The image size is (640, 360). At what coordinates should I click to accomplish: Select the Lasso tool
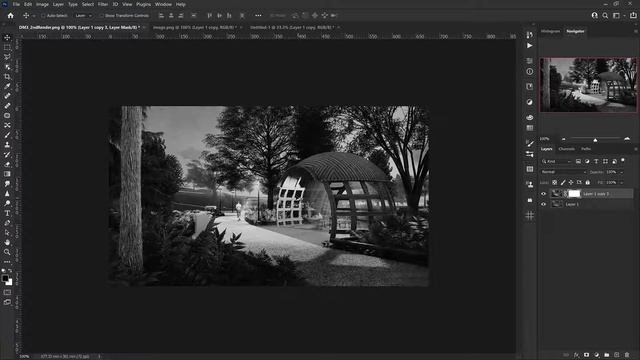(7, 57)
